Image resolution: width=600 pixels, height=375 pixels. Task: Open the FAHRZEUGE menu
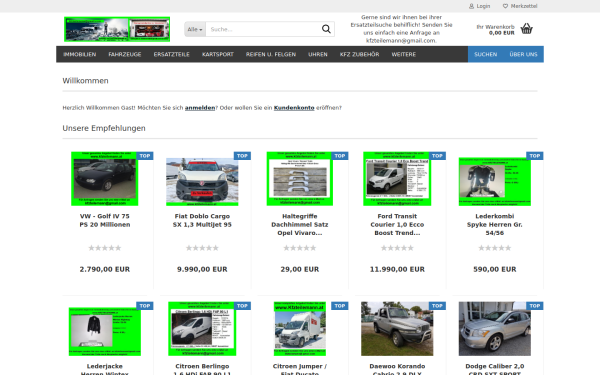point(125,54)
